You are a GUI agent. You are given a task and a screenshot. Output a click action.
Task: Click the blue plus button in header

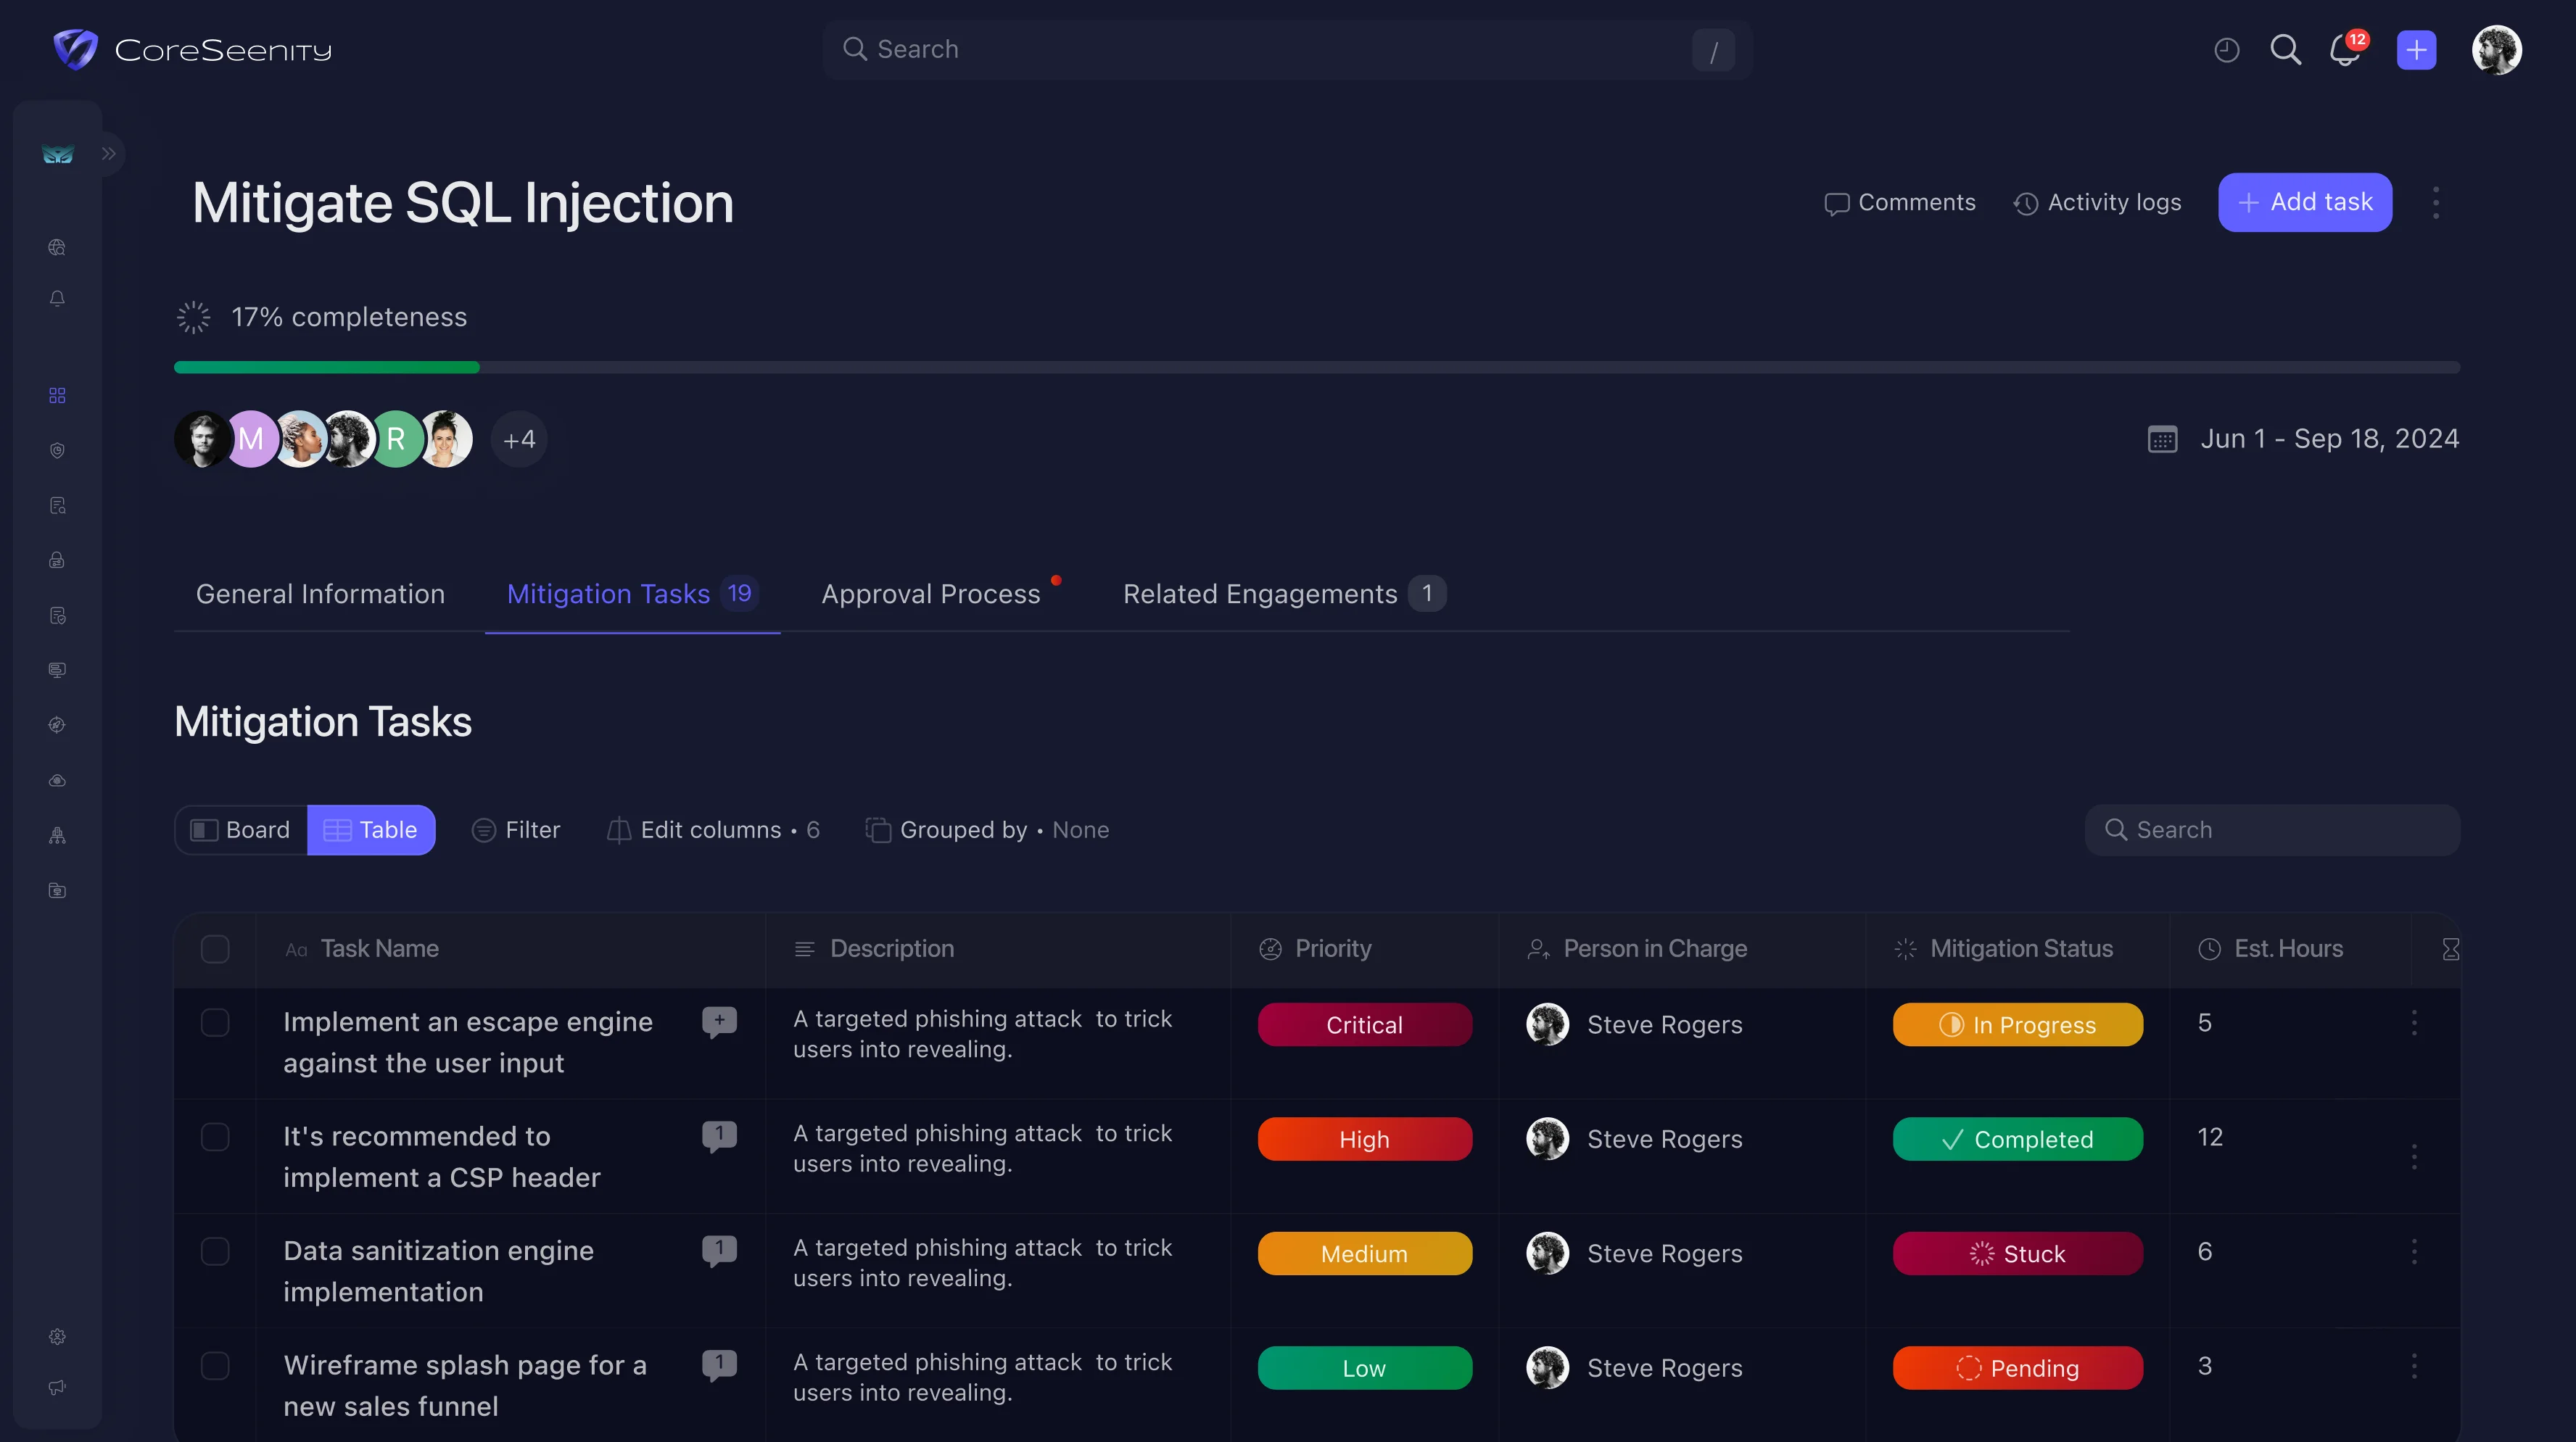point(2416,49)
